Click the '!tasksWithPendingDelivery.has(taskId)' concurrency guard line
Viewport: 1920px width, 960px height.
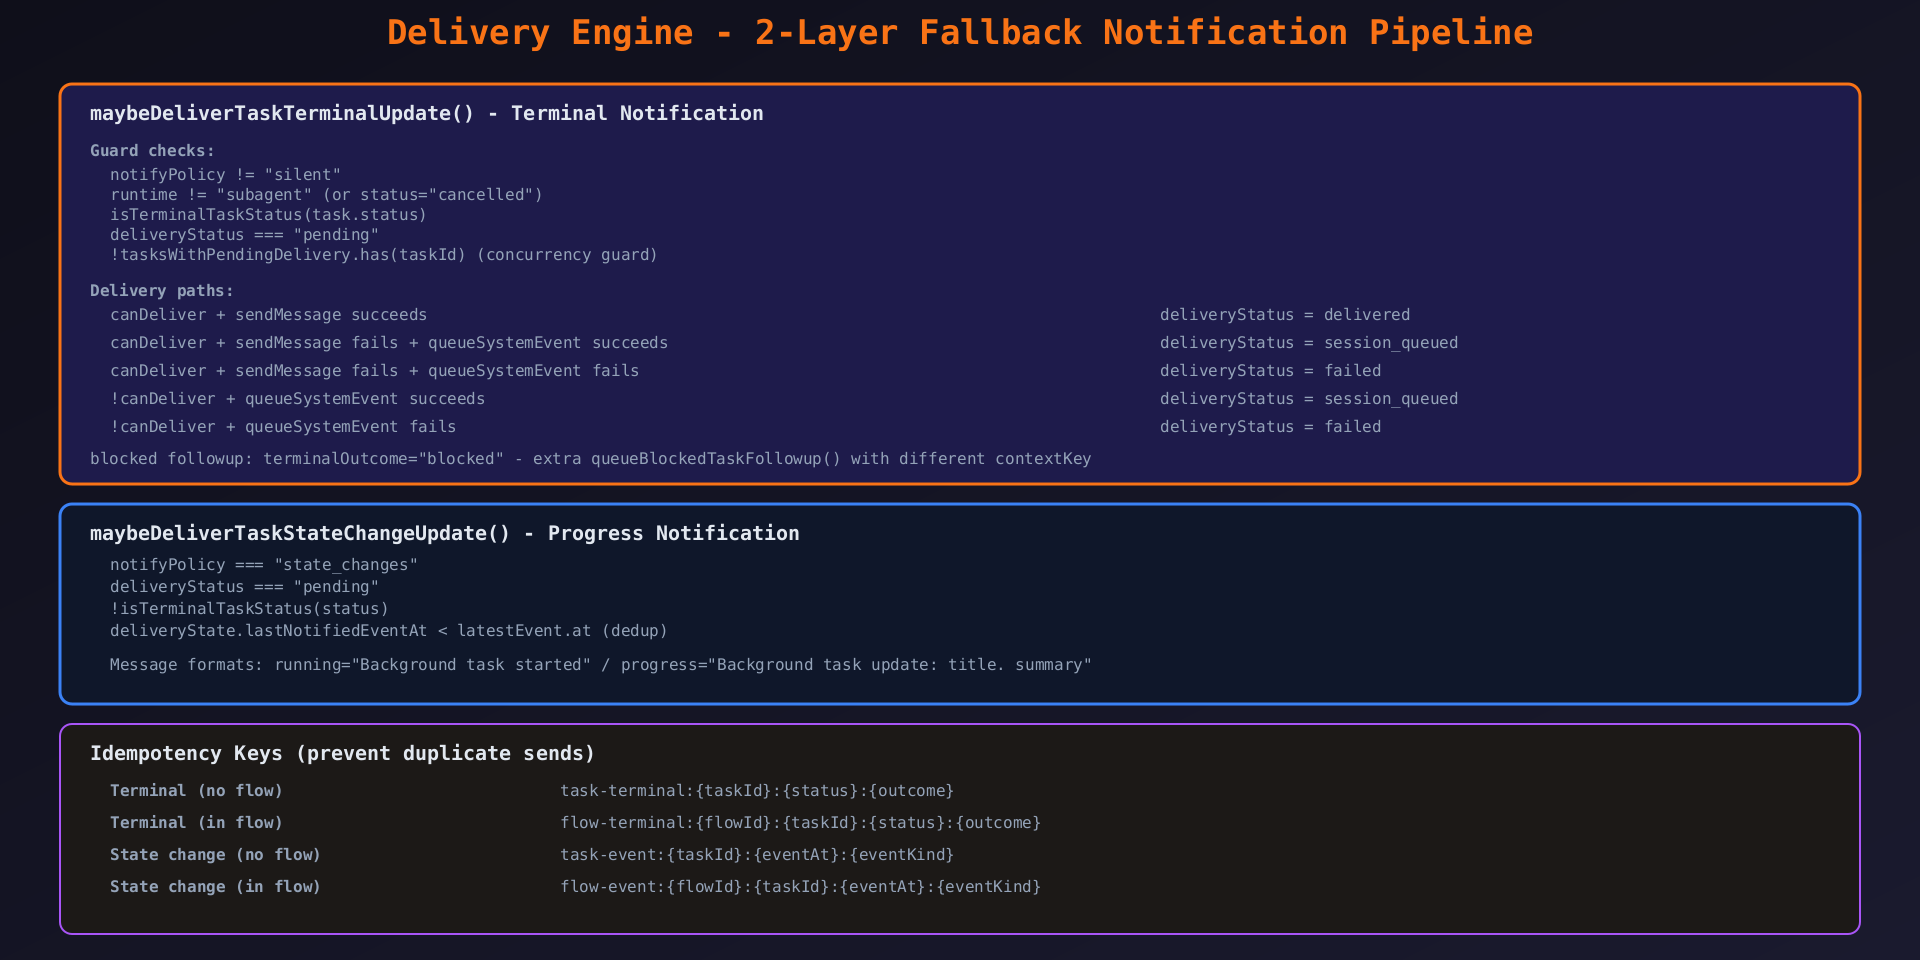384,254
